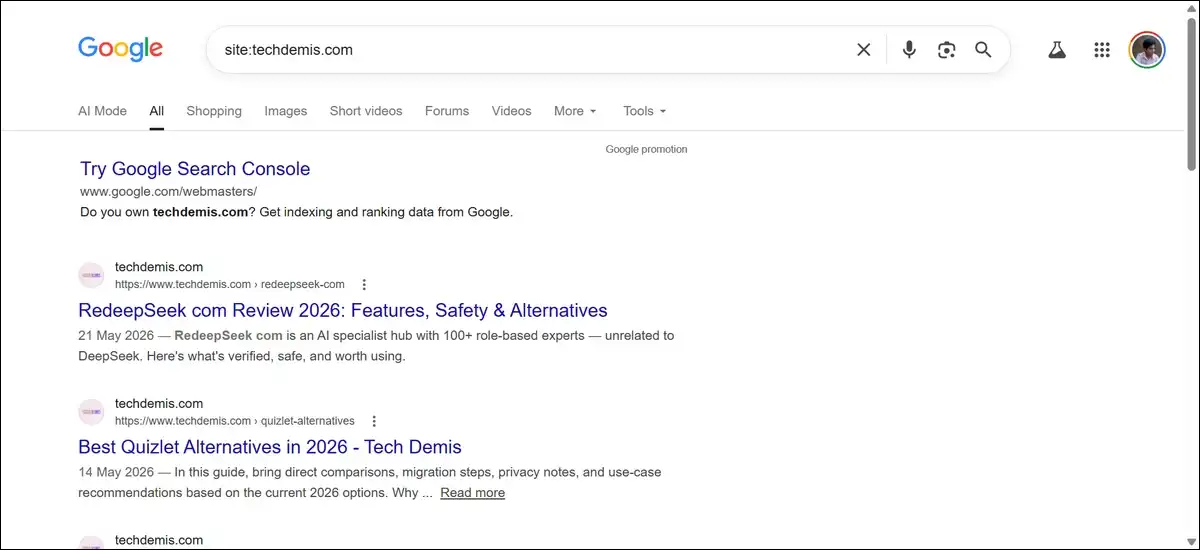Start voice search with the microphone icon
1200x550 pixels.
coord(909,50)
